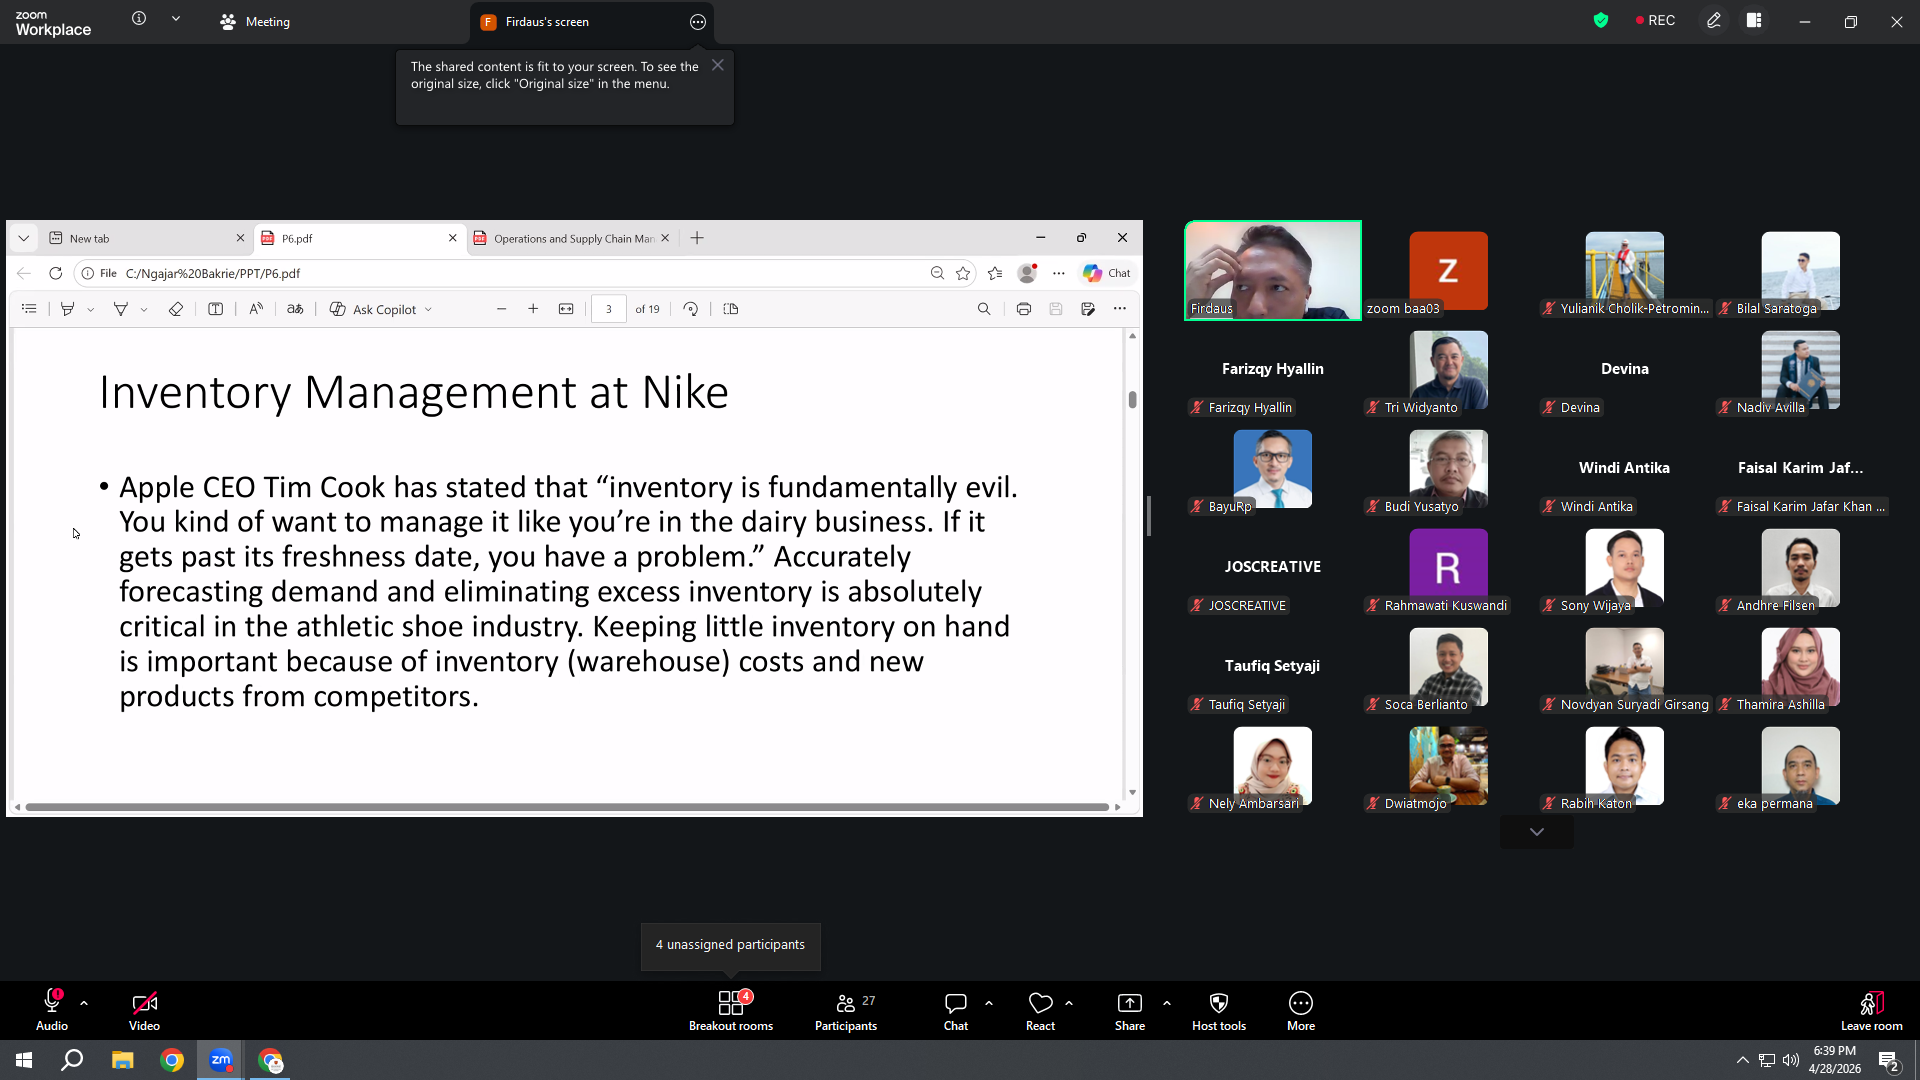Click the PDF scroll down arrow

pyautogui.click(x=1132, y=792)
